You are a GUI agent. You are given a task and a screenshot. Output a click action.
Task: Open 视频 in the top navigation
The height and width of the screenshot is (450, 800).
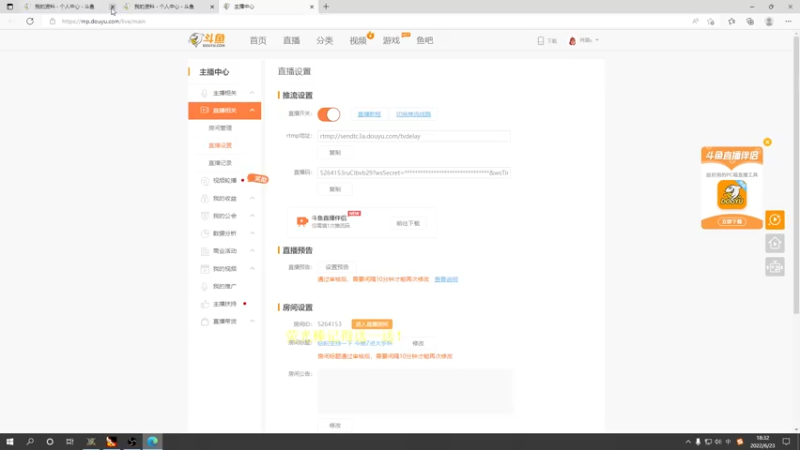(358, 40)
